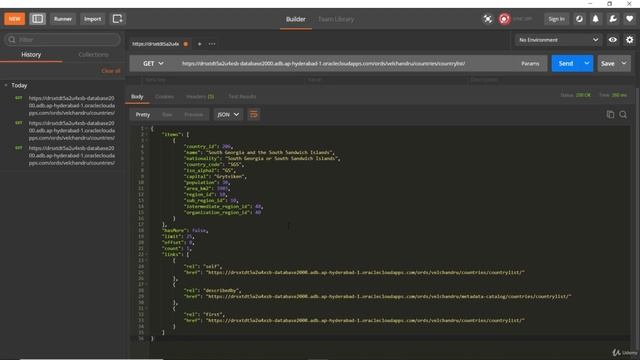This screenshot has width=640, height=360.
Task: Select the response Body tab
Action: pyautogui.click(x=137, y=96)
